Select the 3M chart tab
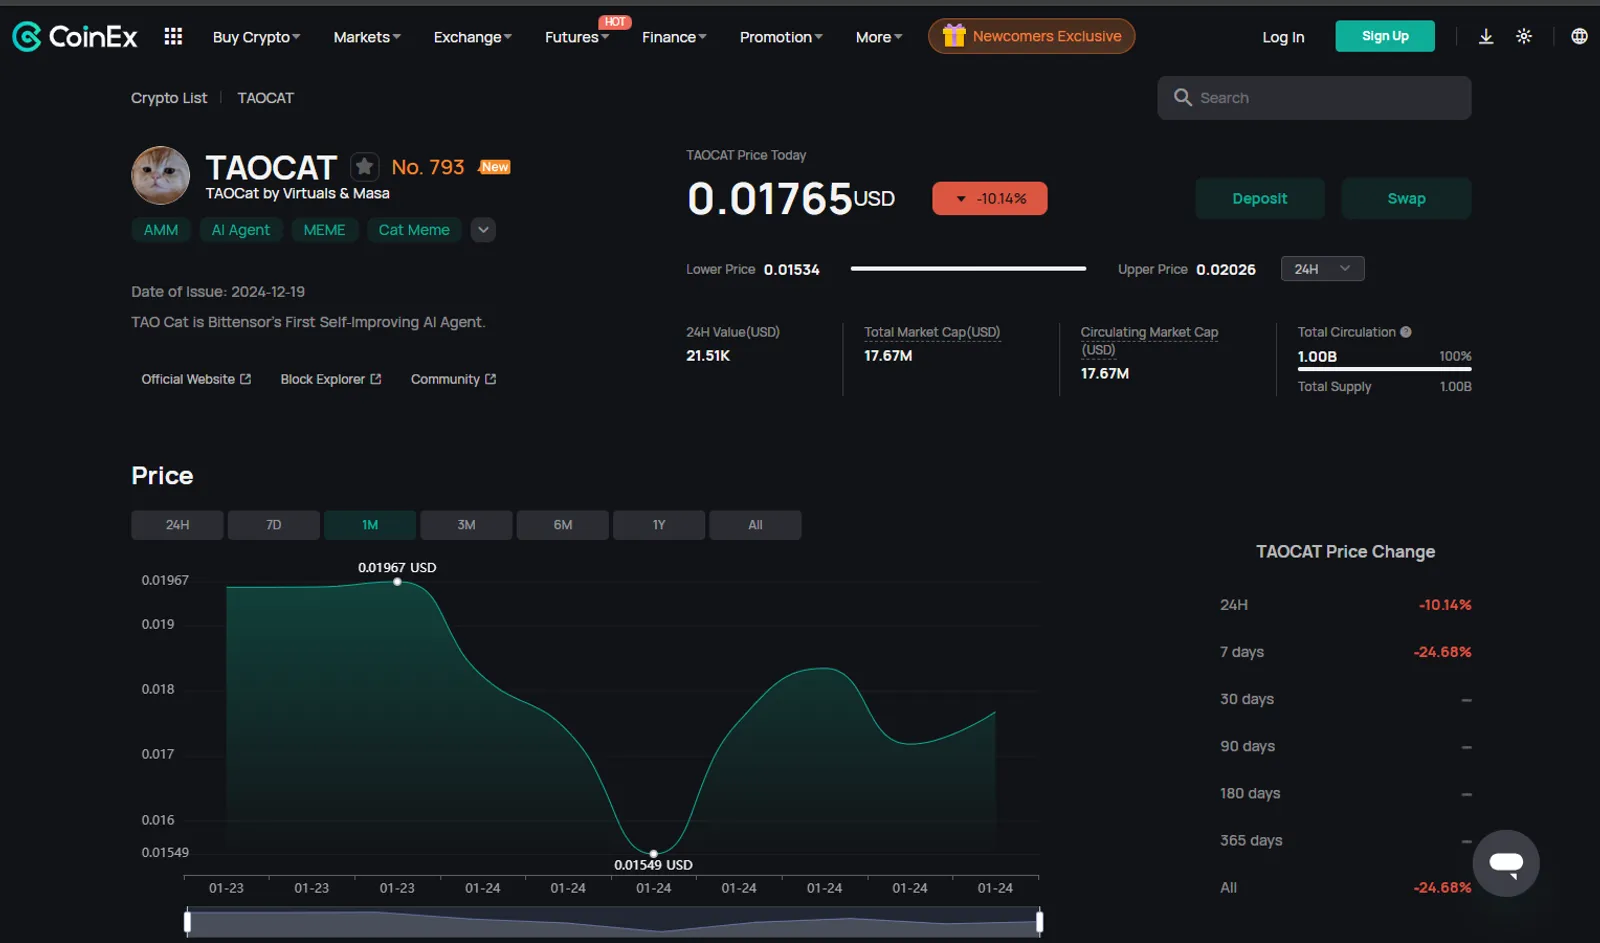 (x=466, y=525)
